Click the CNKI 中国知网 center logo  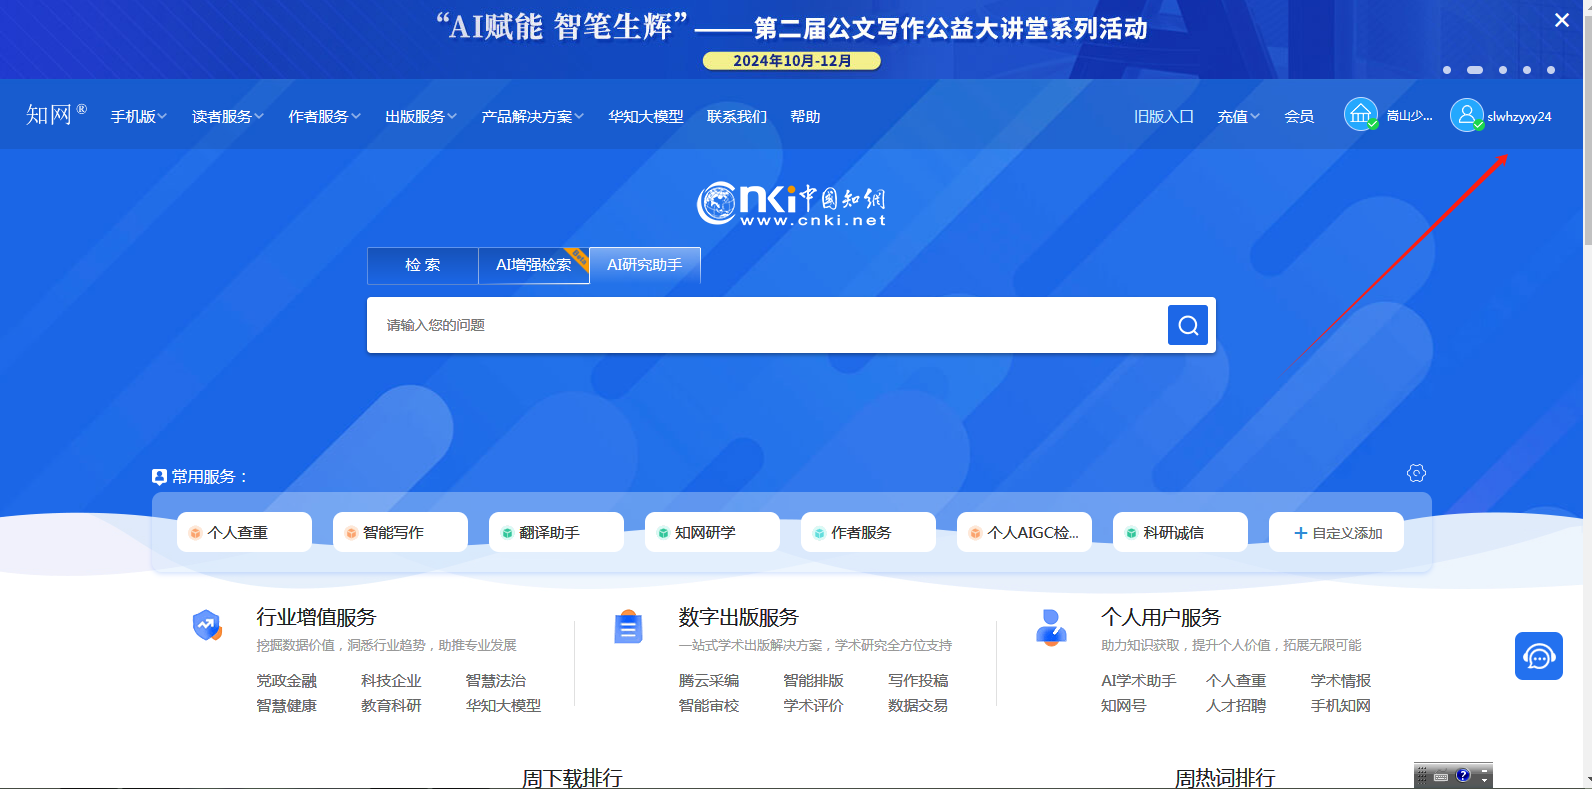click(791, 204)
